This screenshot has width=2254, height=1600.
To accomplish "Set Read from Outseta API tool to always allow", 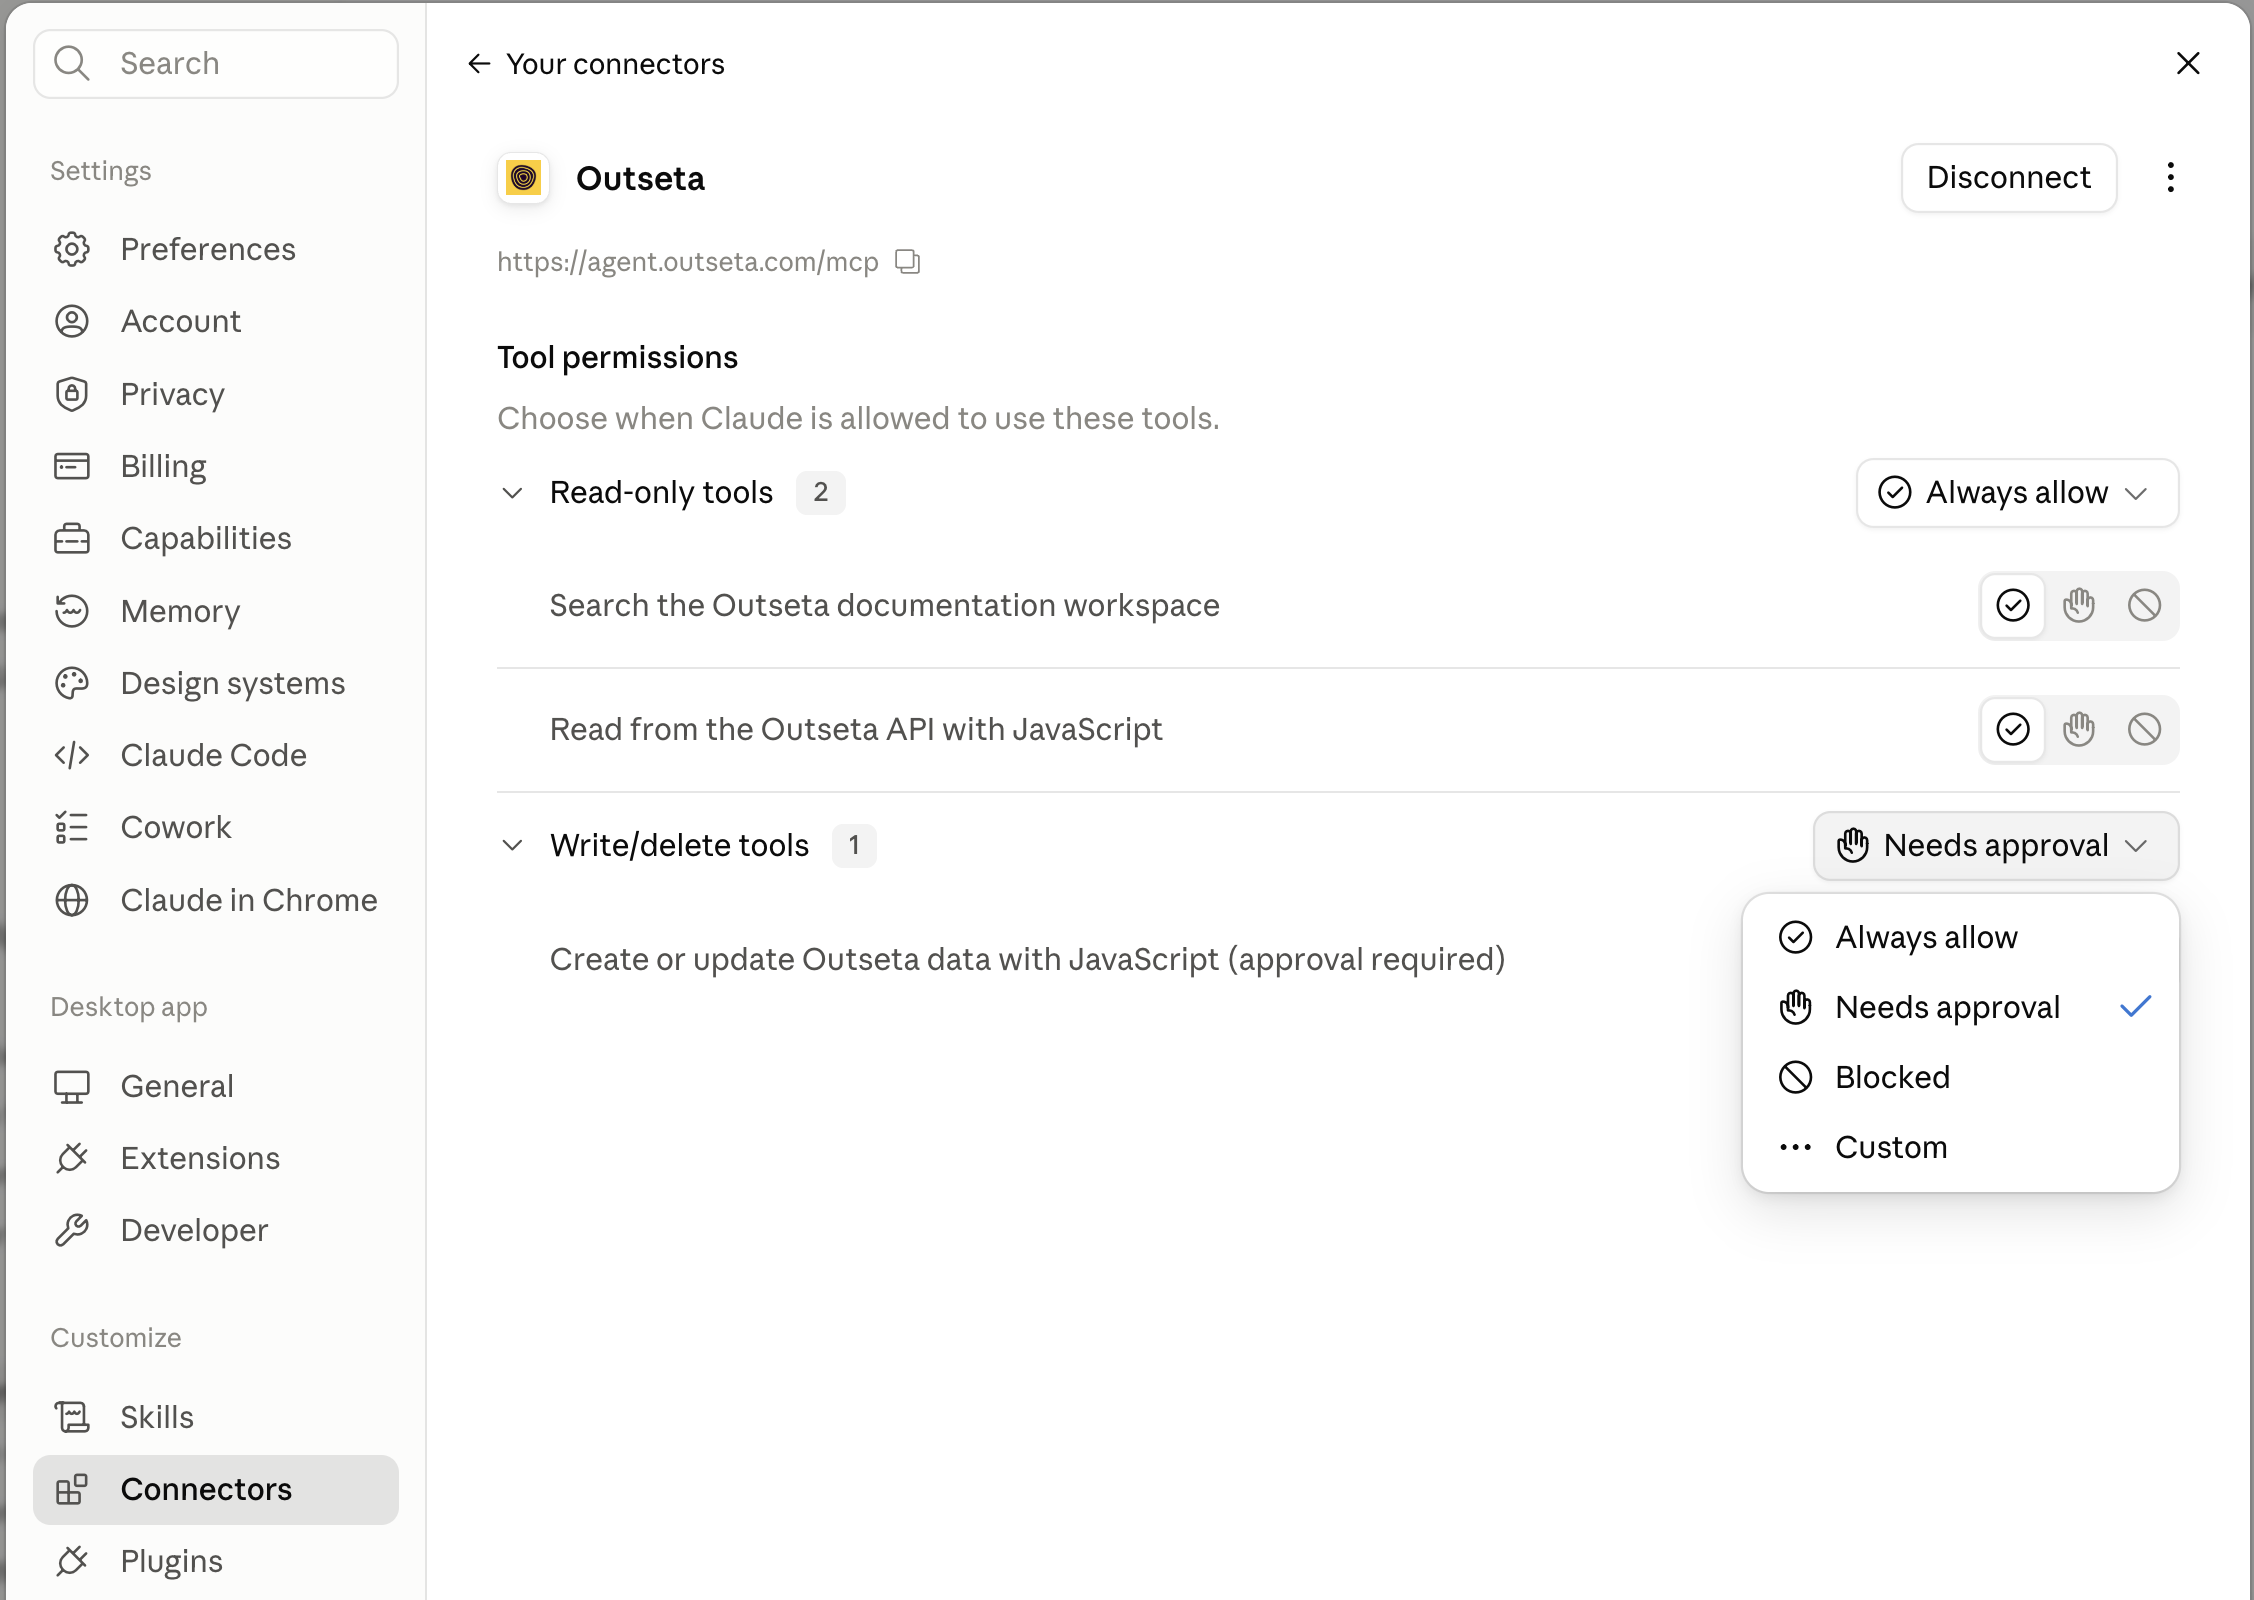I will pos(2013,729).
